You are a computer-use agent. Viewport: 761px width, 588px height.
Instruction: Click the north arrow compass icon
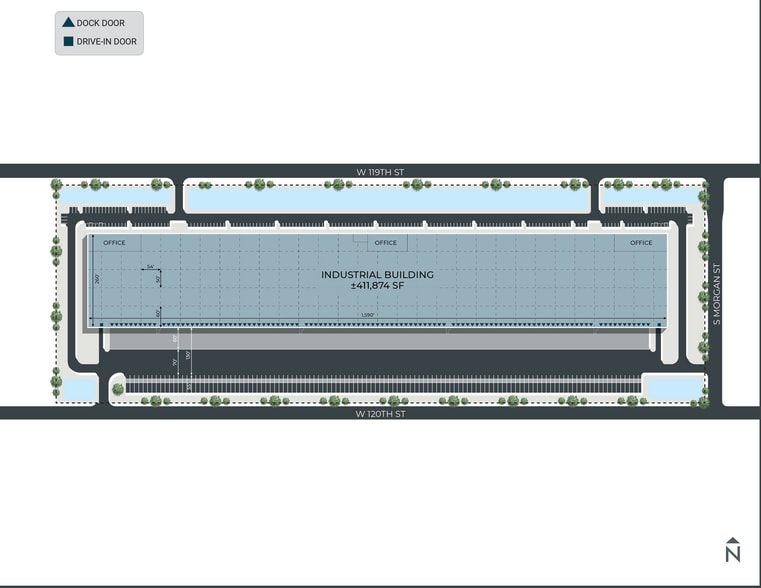[732, 549]
